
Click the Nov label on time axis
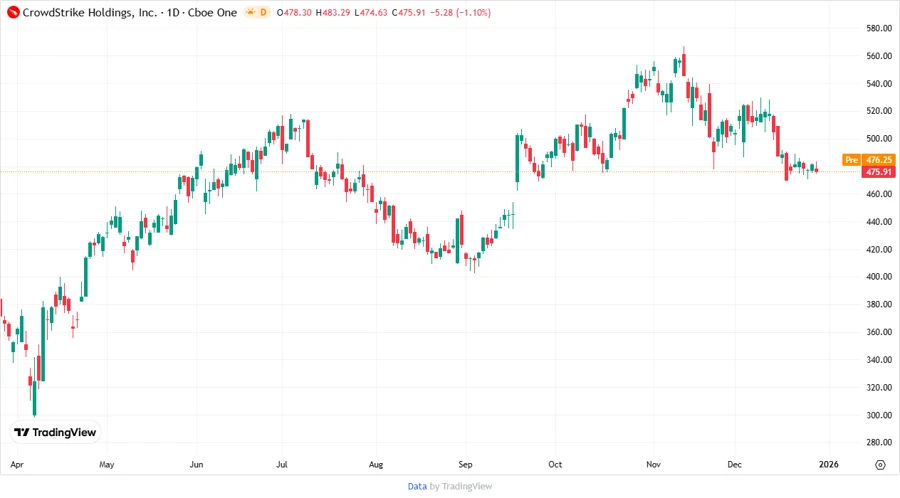pyautogui.click(x=653, y=464)
